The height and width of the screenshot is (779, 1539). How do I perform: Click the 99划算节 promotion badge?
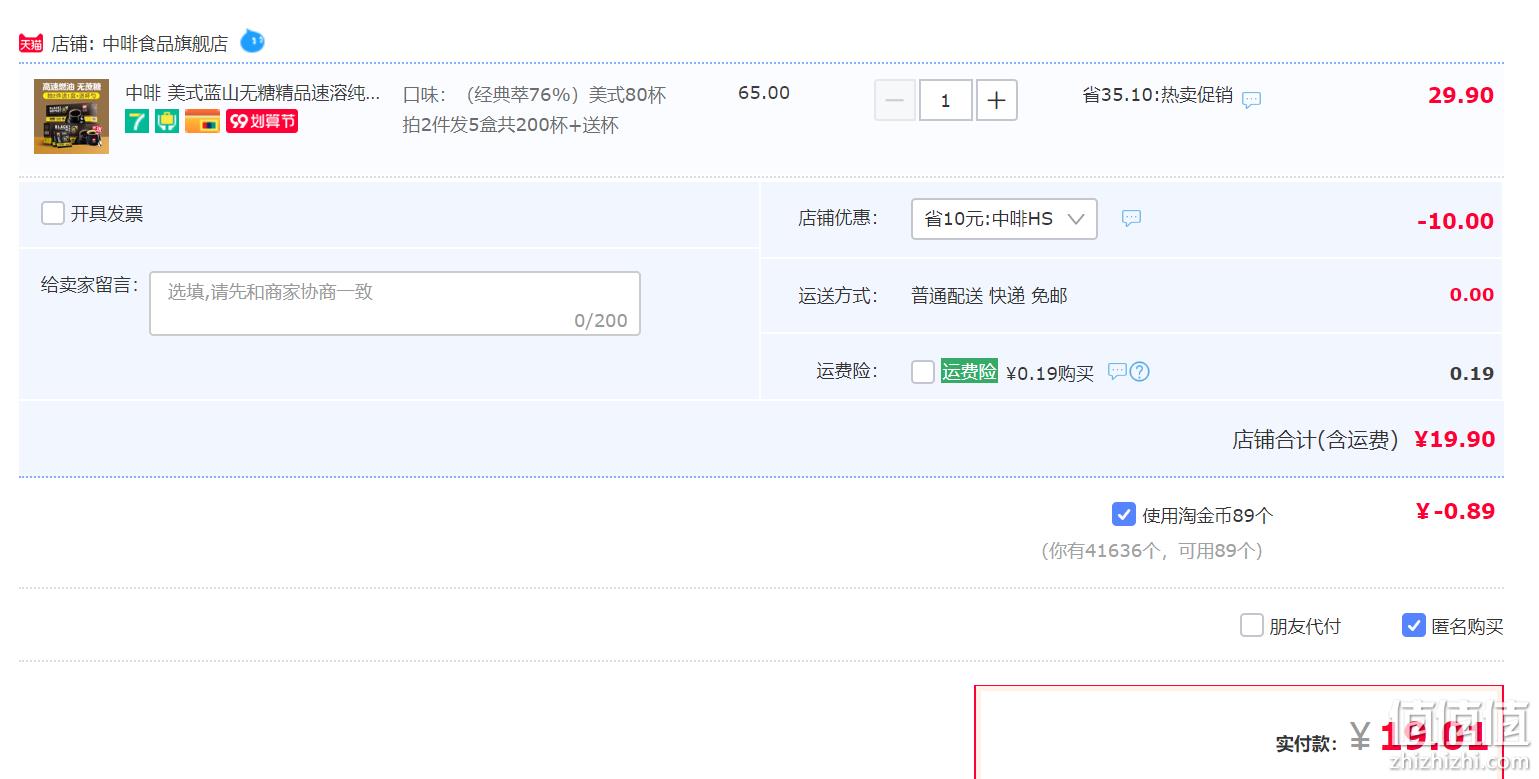tap(262, 121)
